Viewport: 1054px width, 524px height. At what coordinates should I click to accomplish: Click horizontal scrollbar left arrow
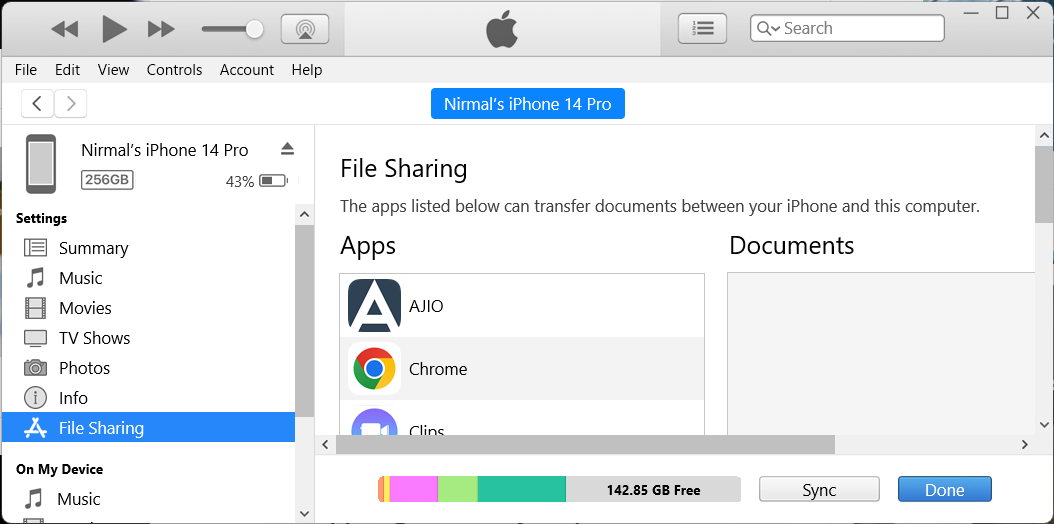pos(325,445)
